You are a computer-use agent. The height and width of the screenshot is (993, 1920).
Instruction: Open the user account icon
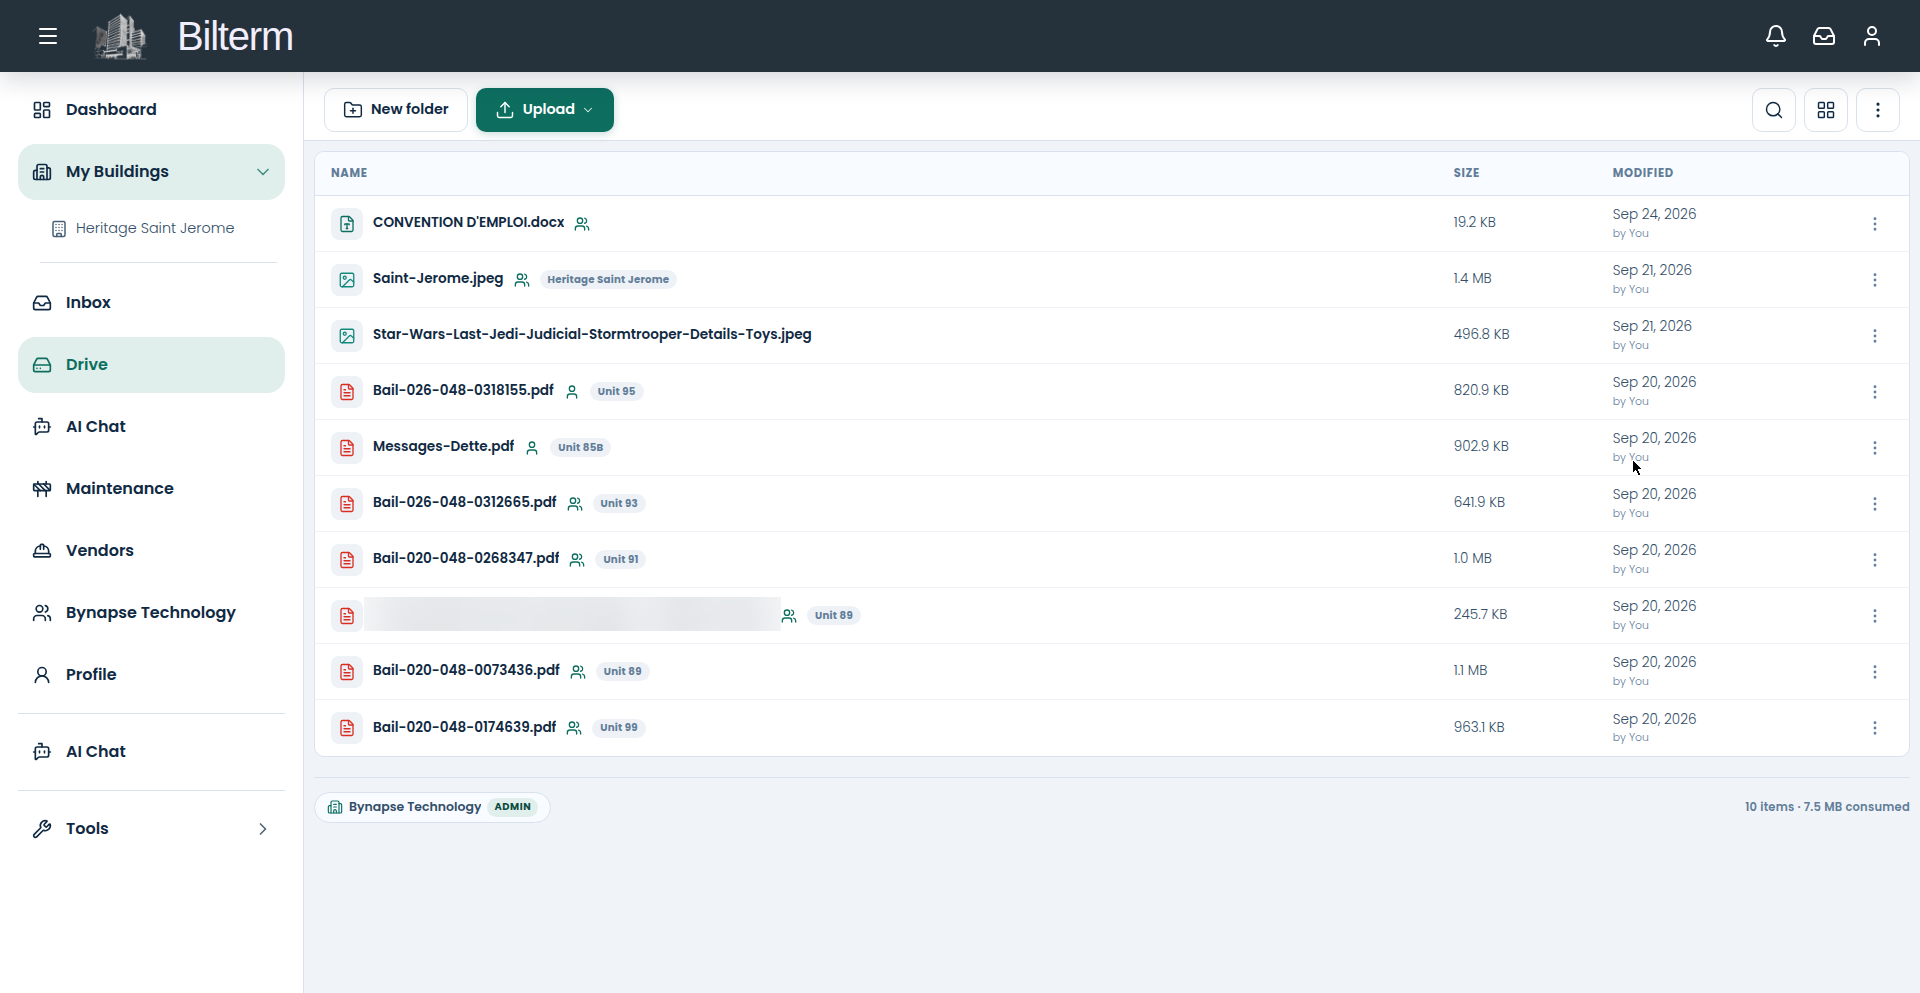pos(1872,37)
